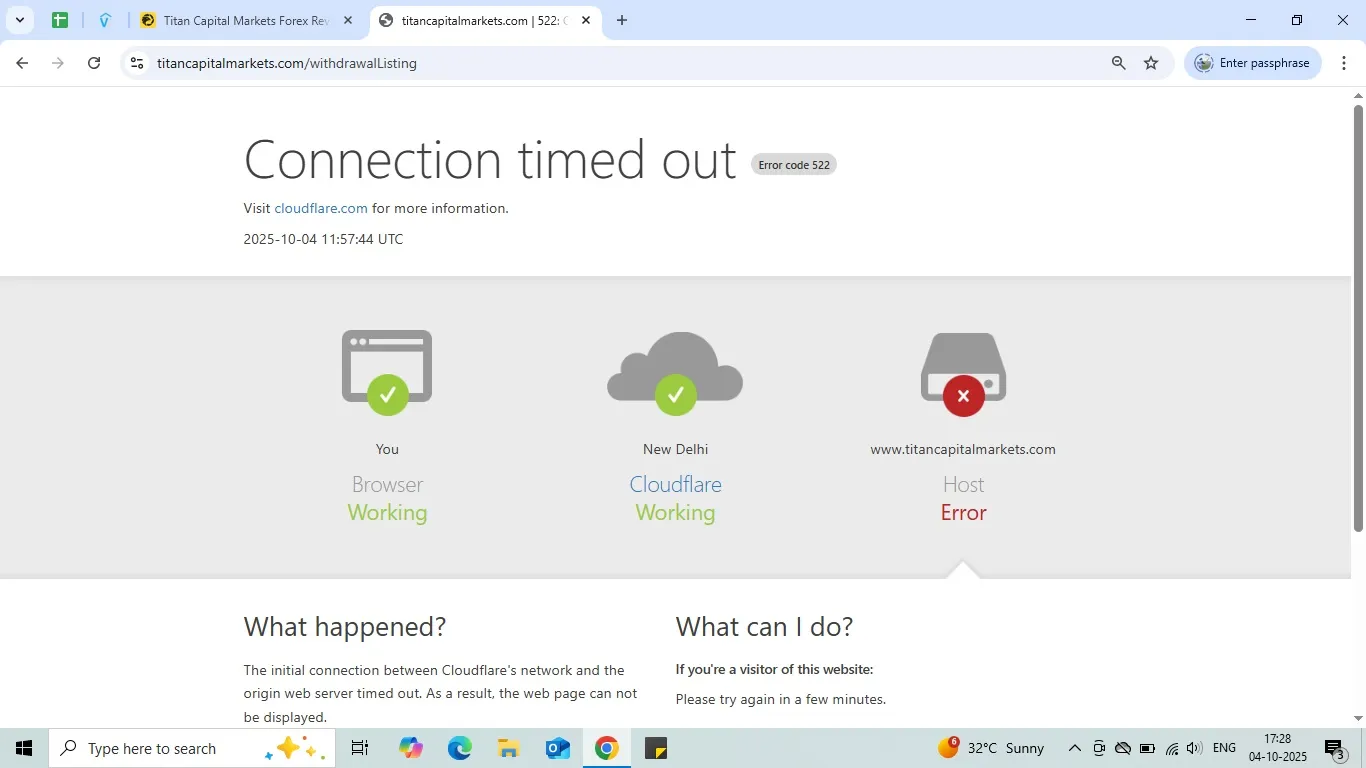Click the scrollbar up arrow
Viewport: 1366px width, 768px height.
pos(1358,95)
